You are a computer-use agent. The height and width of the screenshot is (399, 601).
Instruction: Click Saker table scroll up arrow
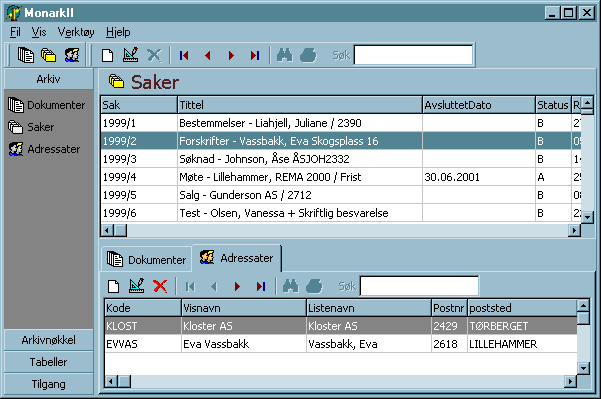coord(587,102)
